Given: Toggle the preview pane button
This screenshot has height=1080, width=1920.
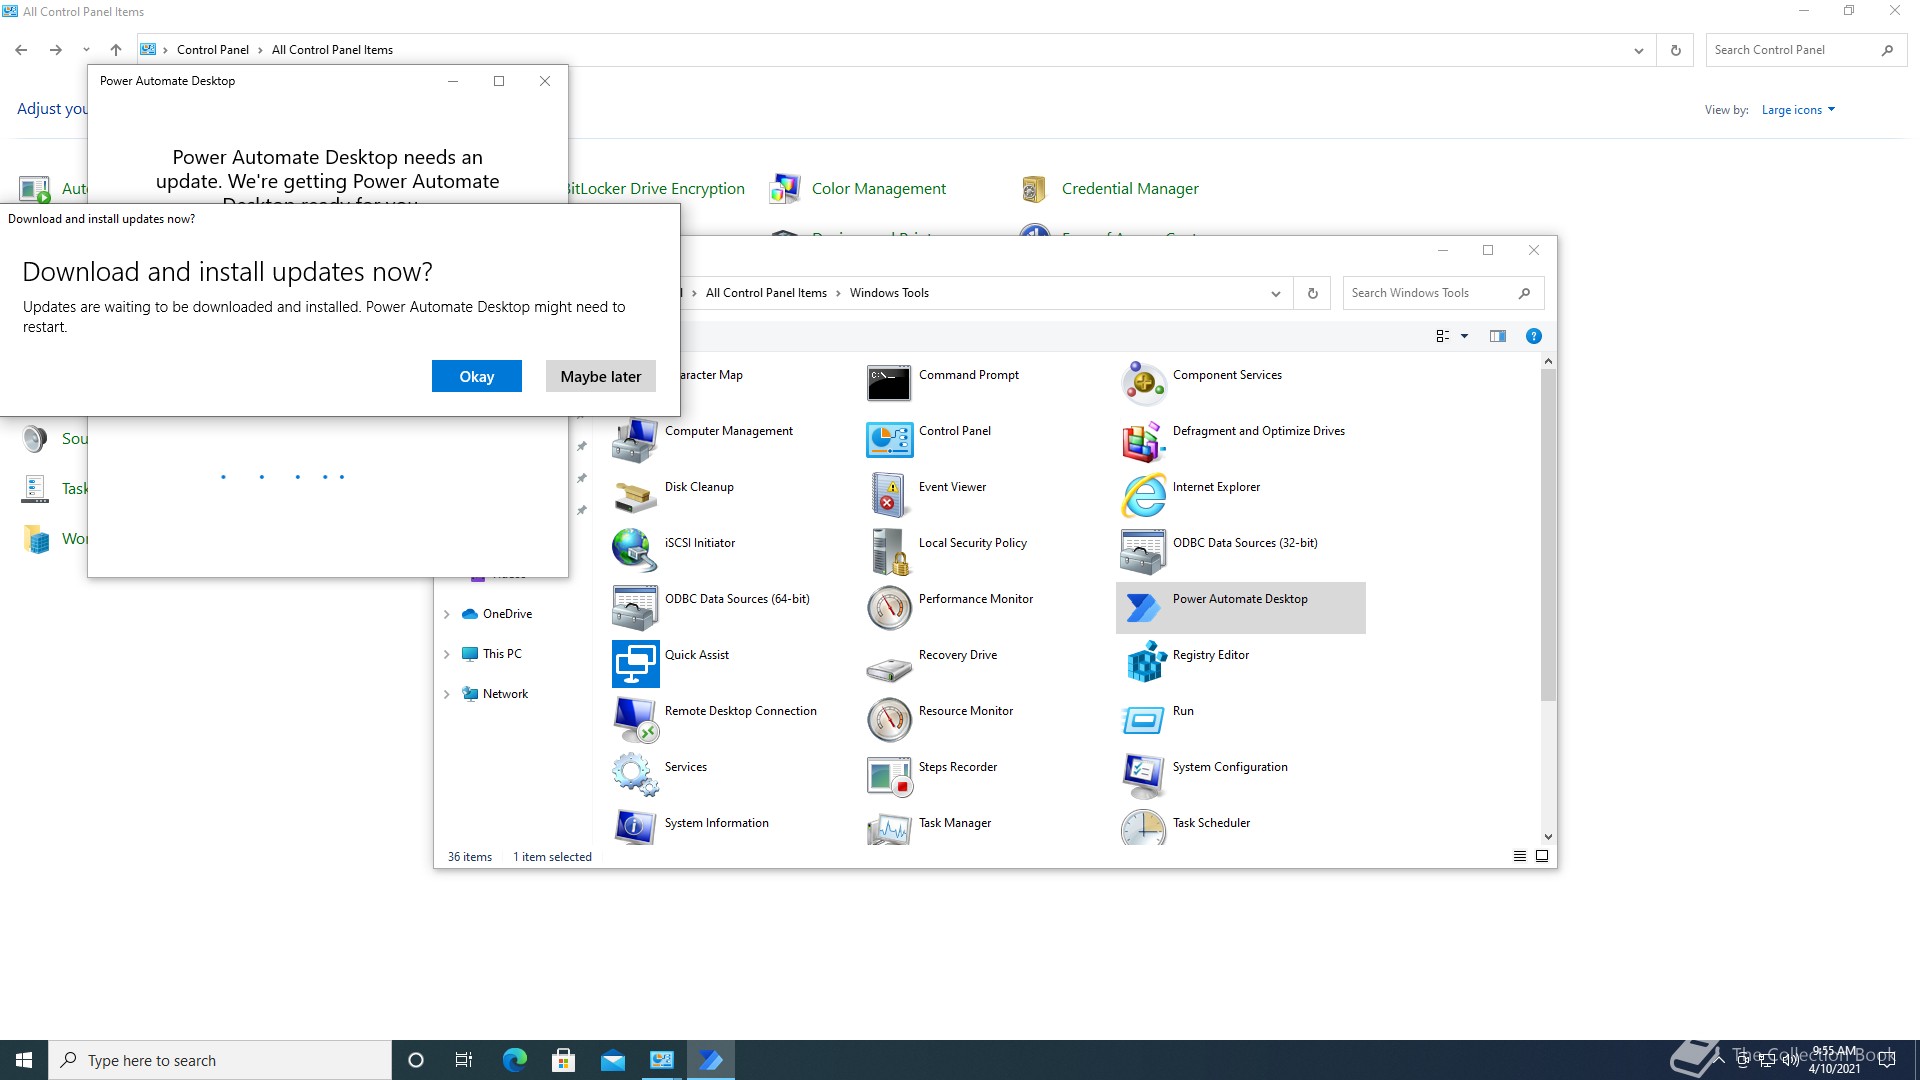Looking at the screenshot, I should point(1497,336).
